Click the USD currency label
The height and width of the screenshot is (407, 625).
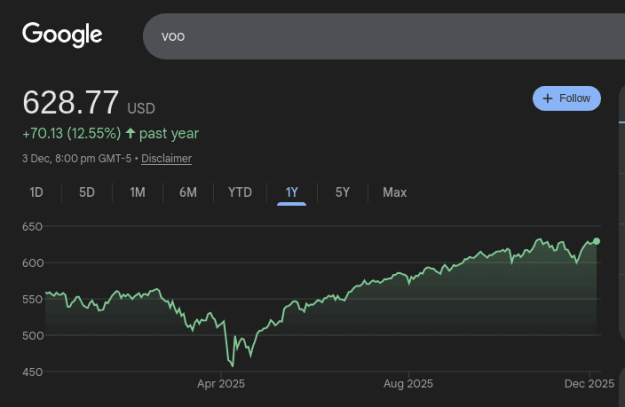tap(141, 108)
